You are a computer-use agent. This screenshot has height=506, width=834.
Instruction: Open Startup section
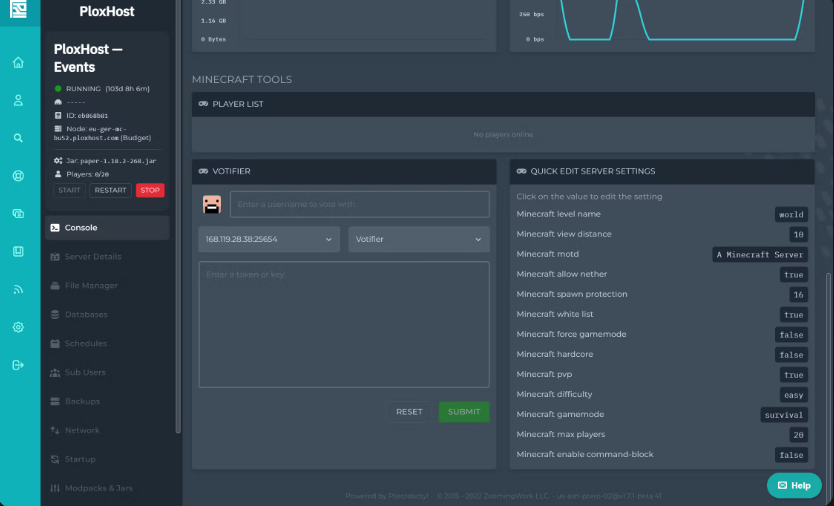click(107, 459)
